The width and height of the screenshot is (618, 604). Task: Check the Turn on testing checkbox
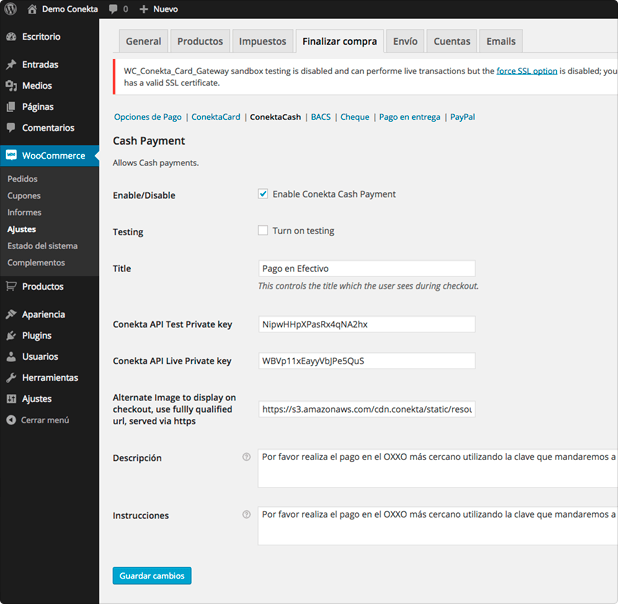(263, 230)
